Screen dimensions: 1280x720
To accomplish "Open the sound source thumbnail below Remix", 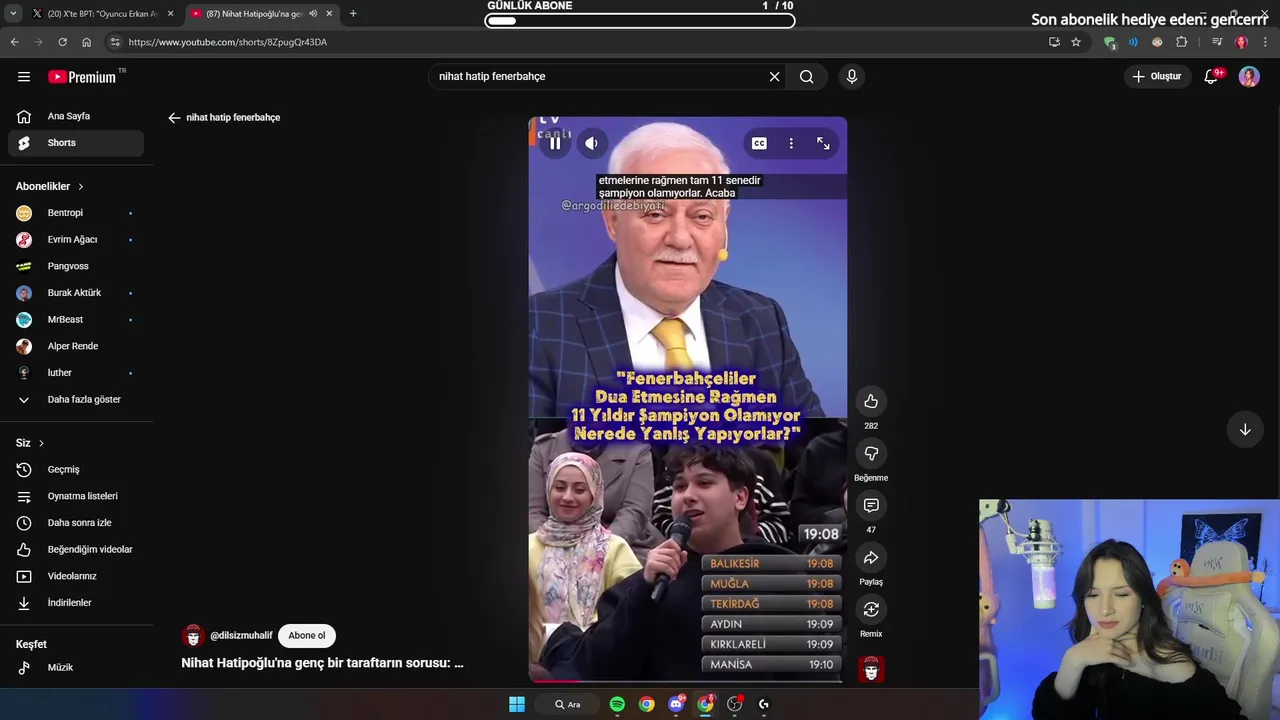I will point(871,669).
